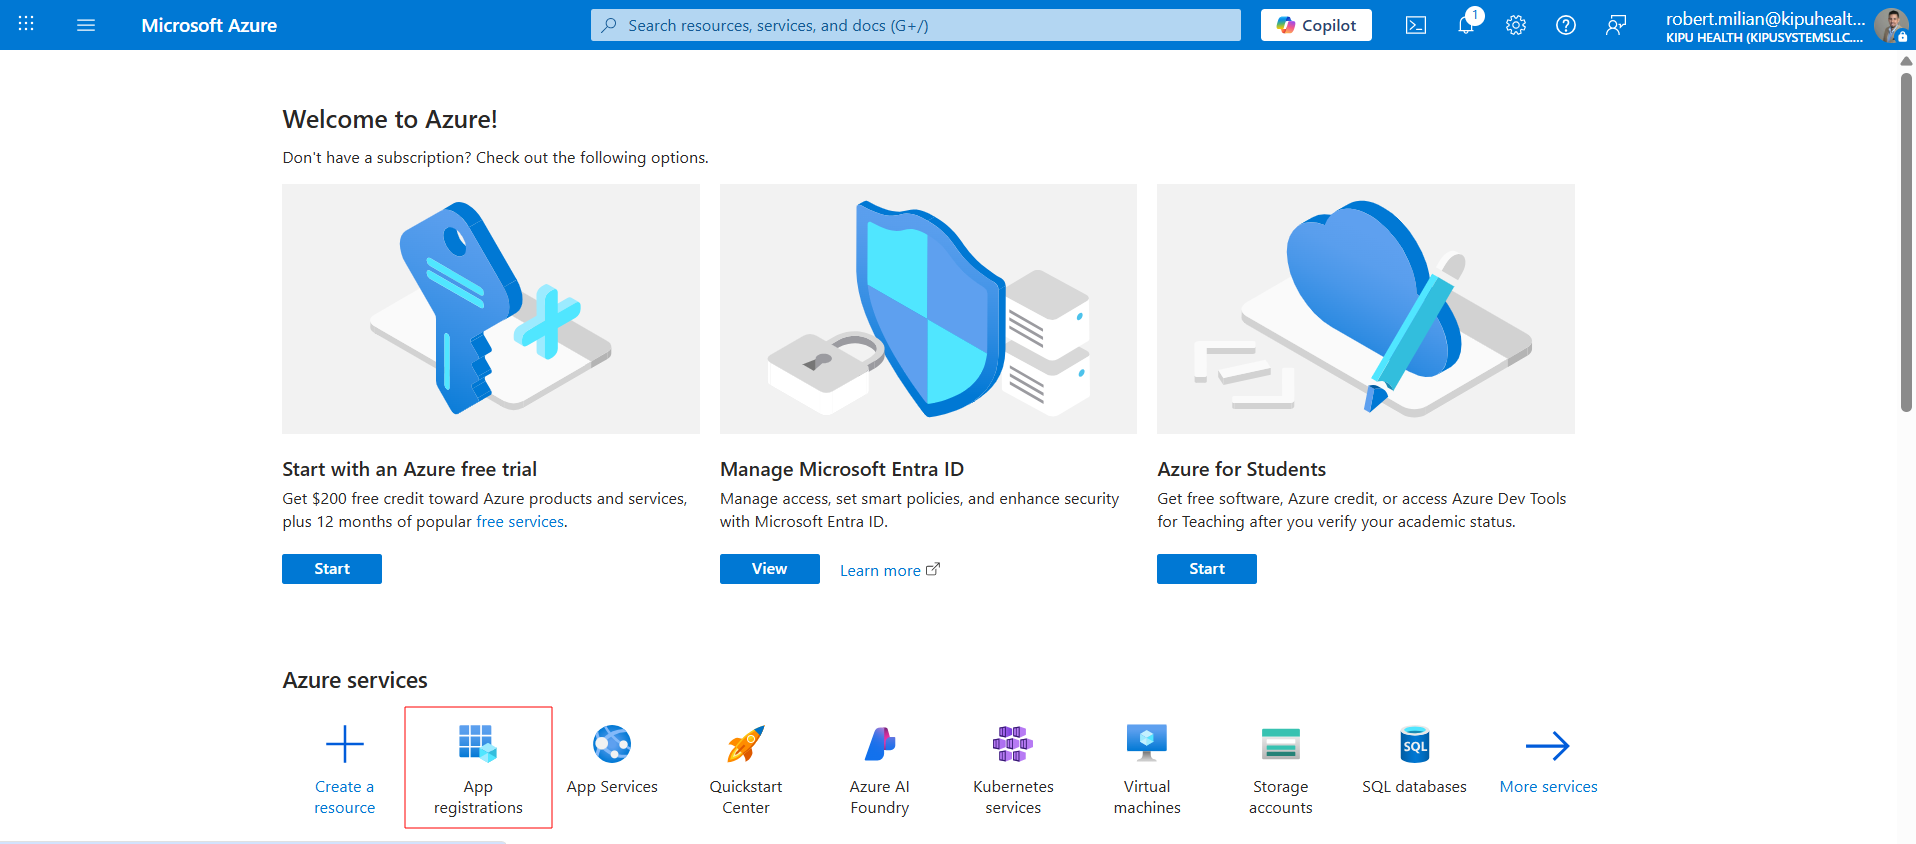Open the Help question mark icon

[1566, 25]
